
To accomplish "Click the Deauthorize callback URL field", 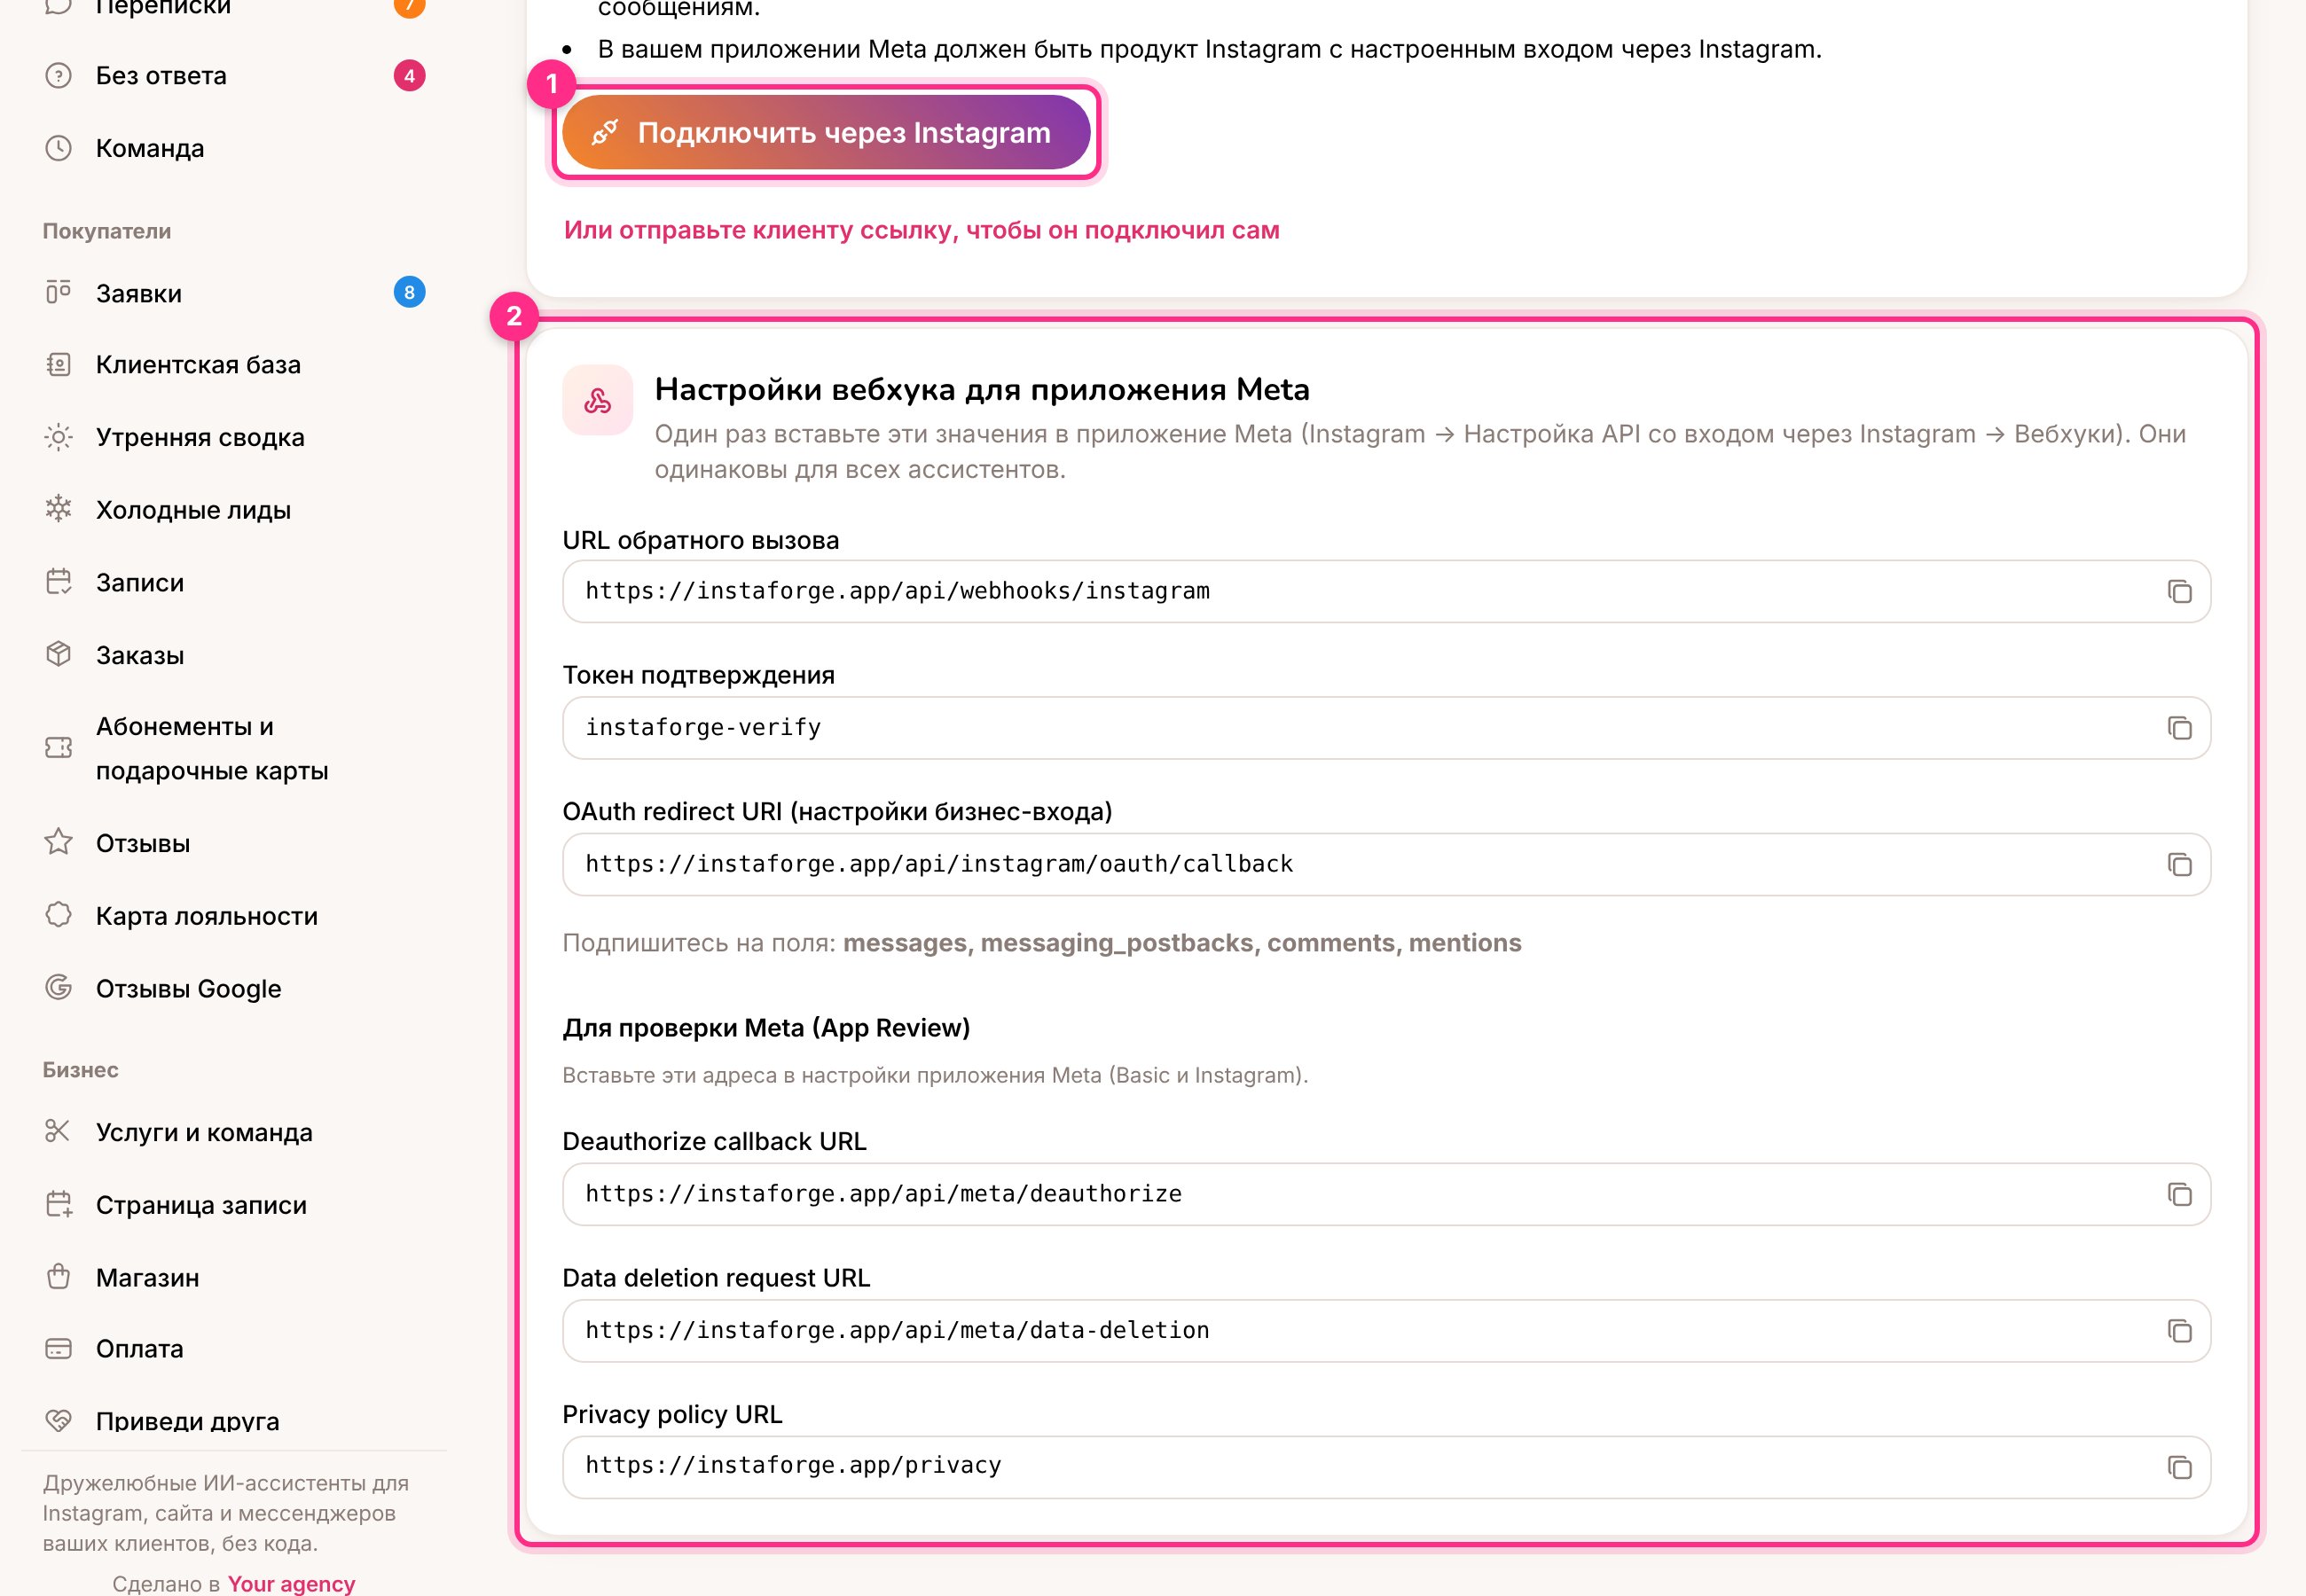I will pos(1386,1194).
